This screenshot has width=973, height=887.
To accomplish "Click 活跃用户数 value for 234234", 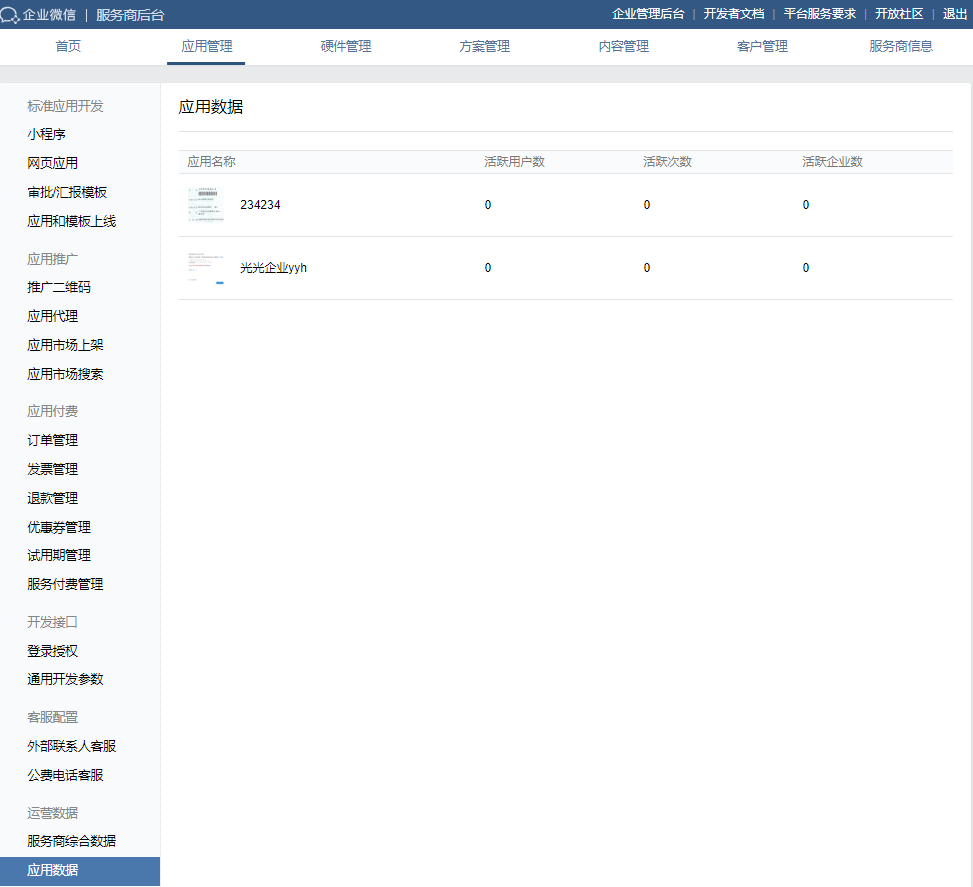I will point(488,205).
